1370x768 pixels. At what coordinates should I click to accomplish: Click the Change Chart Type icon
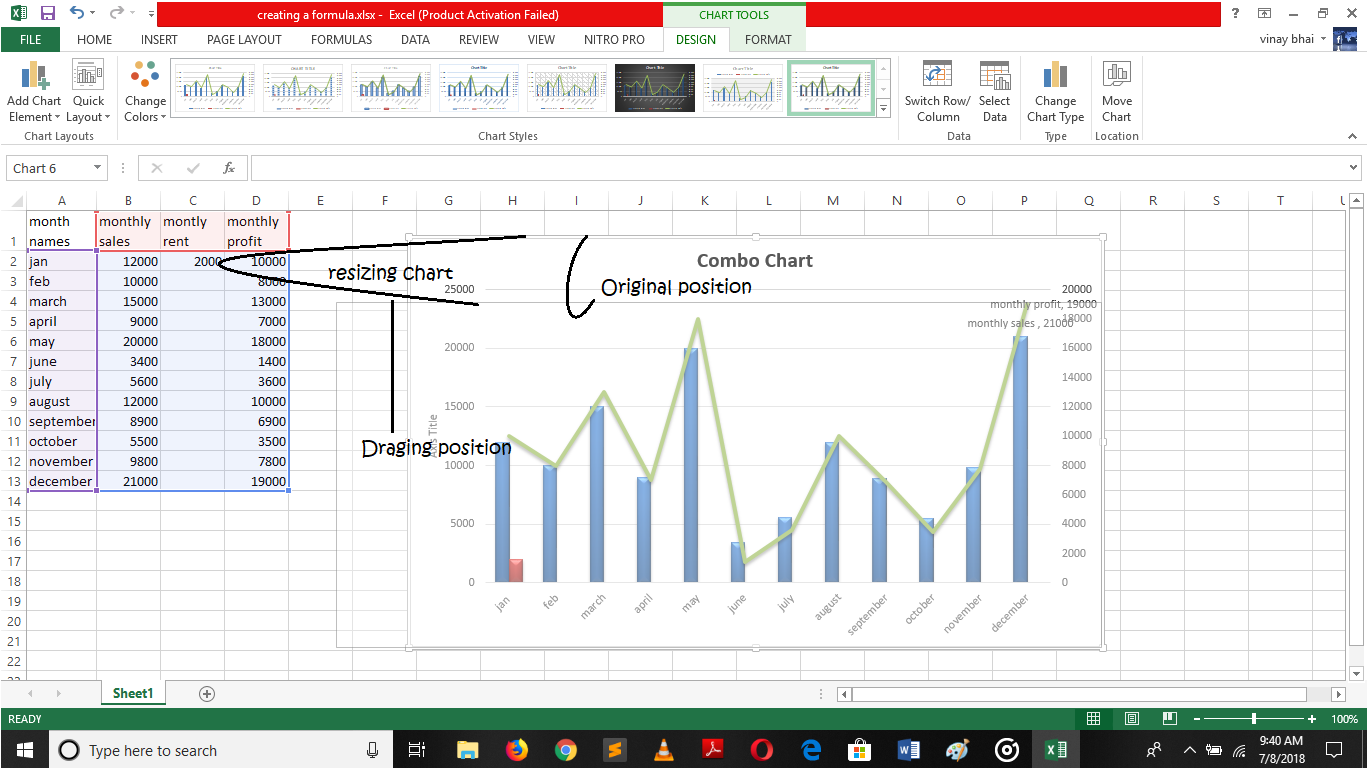(1055, 77)
